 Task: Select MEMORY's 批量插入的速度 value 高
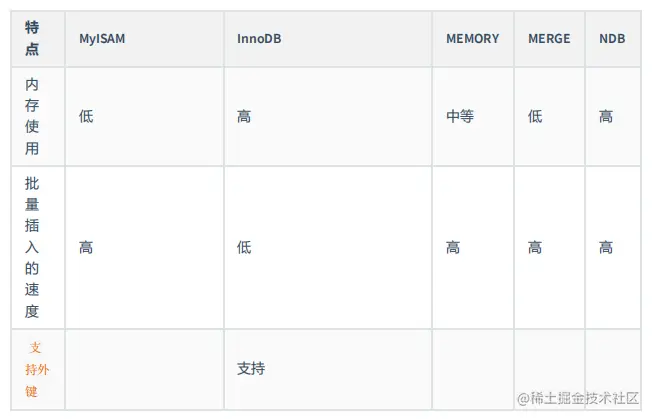click(453, 248)
